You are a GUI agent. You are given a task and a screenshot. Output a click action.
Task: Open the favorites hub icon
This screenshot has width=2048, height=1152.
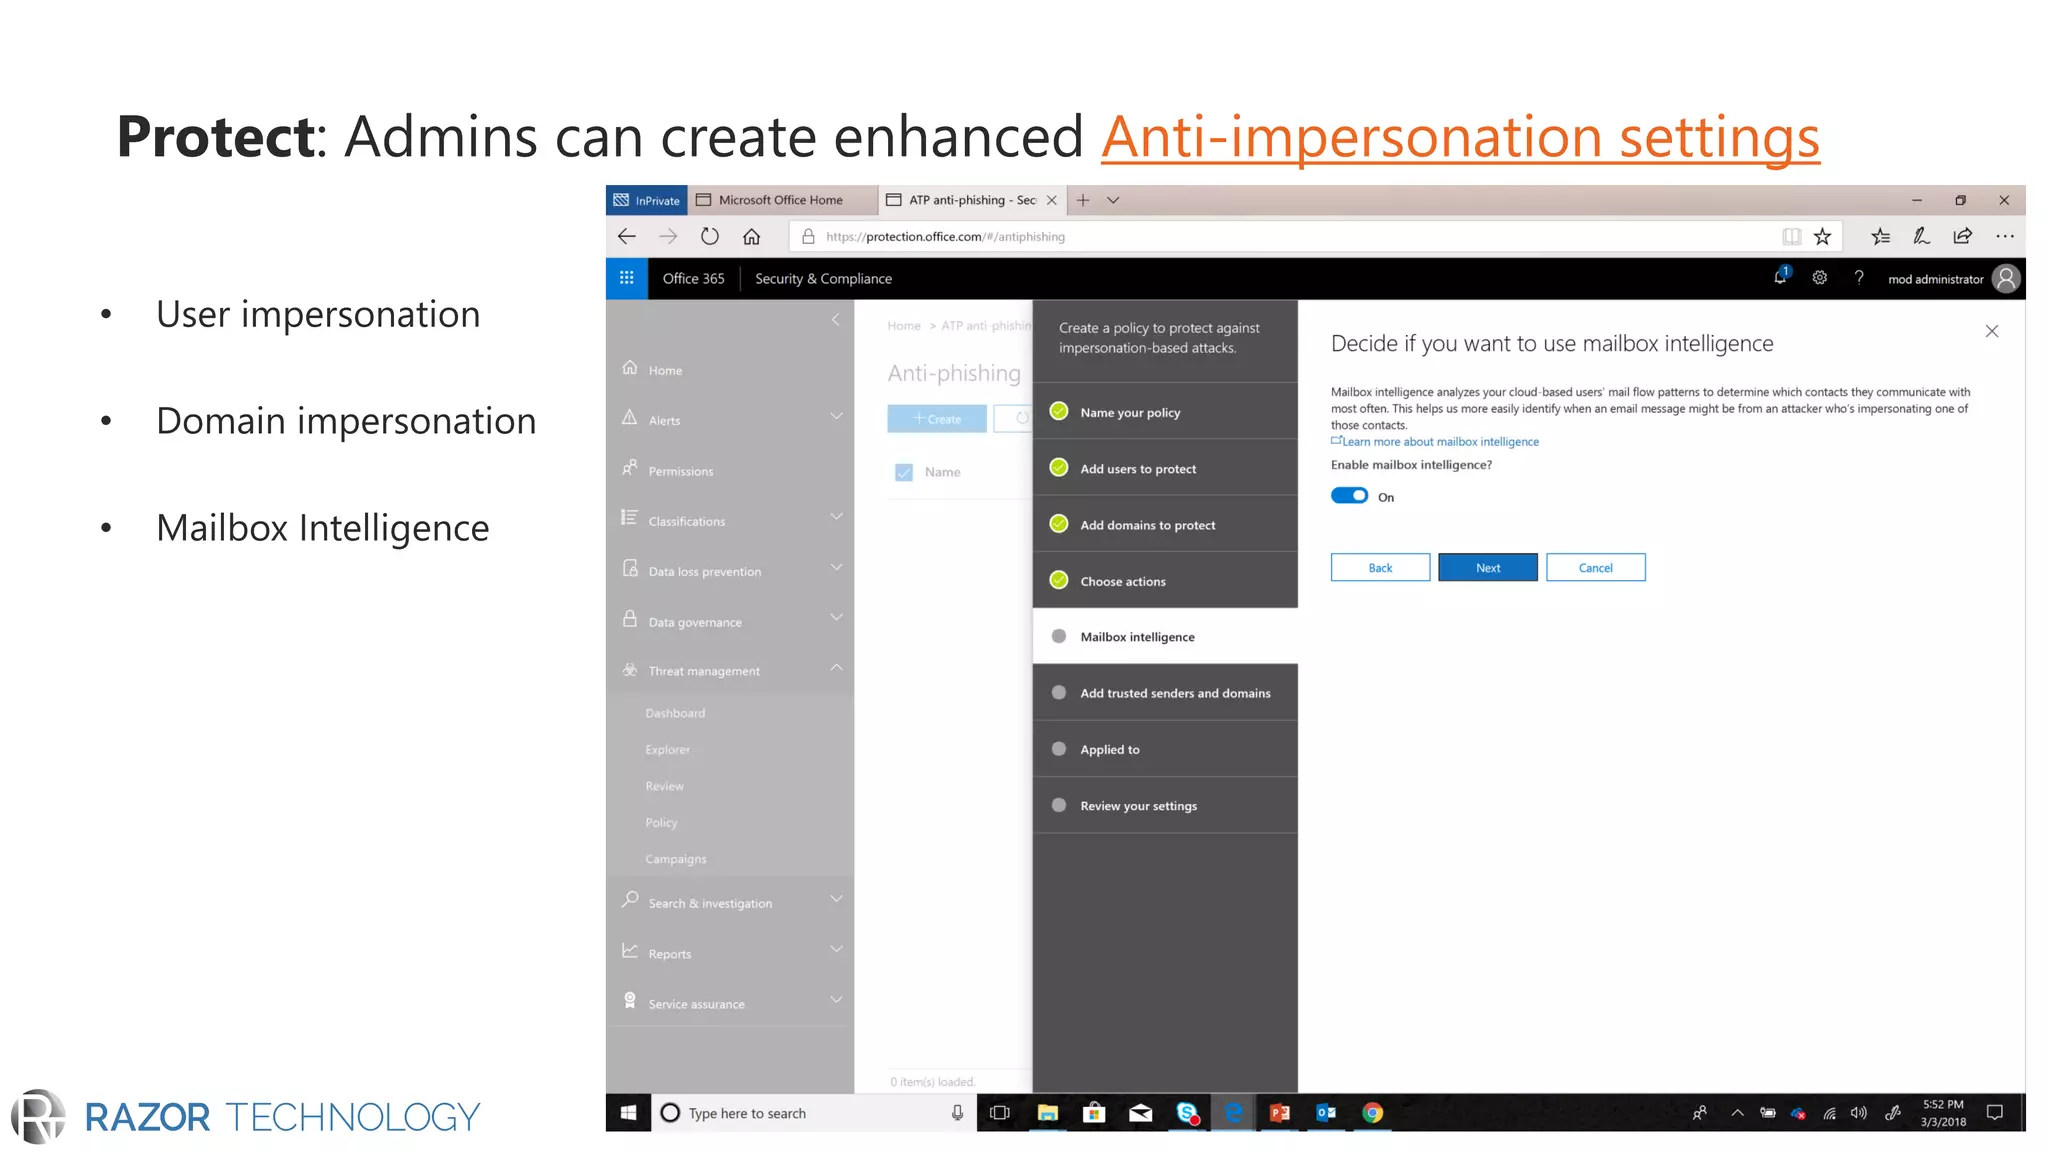[x=1880, y=236]
